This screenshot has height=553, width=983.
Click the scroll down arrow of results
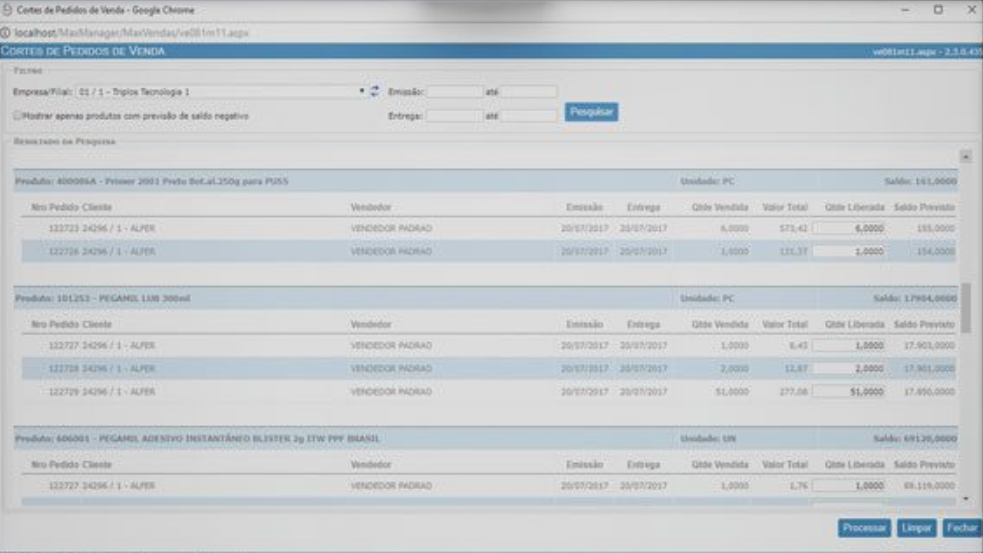965,498
